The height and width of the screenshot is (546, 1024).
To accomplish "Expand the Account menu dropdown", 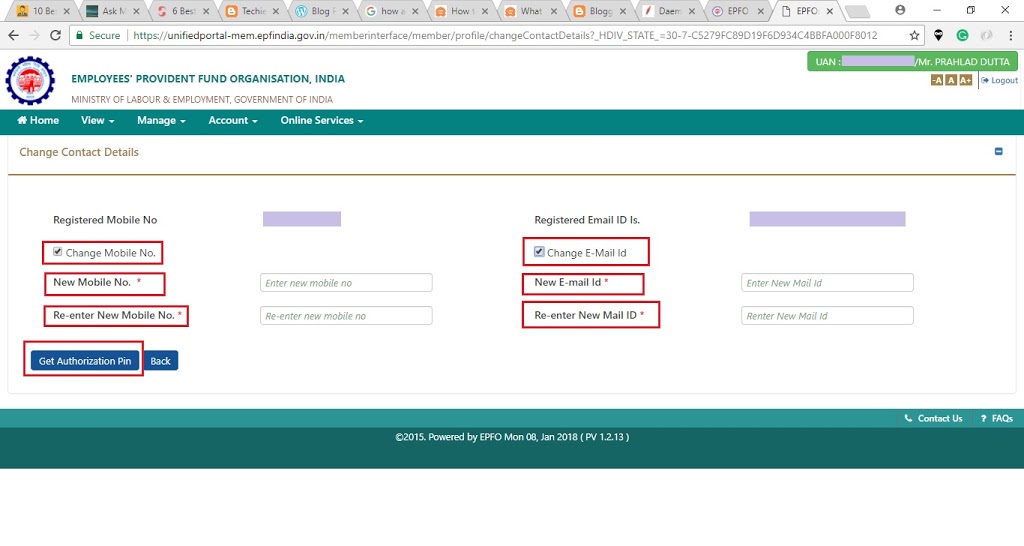I will click(232, 120).
